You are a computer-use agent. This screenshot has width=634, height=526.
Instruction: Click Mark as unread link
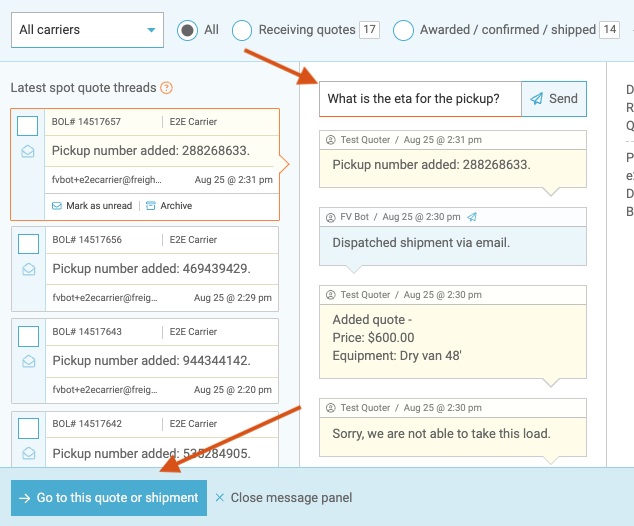coord(92,206)
